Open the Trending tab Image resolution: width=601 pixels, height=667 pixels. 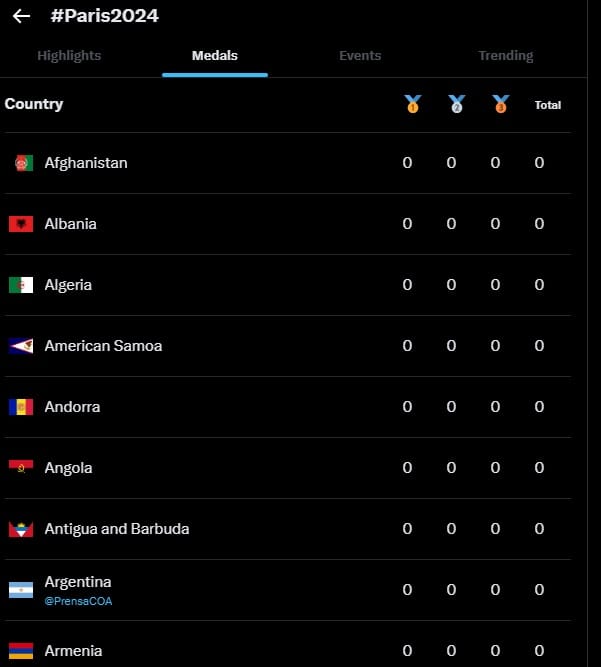coord(506,56)
